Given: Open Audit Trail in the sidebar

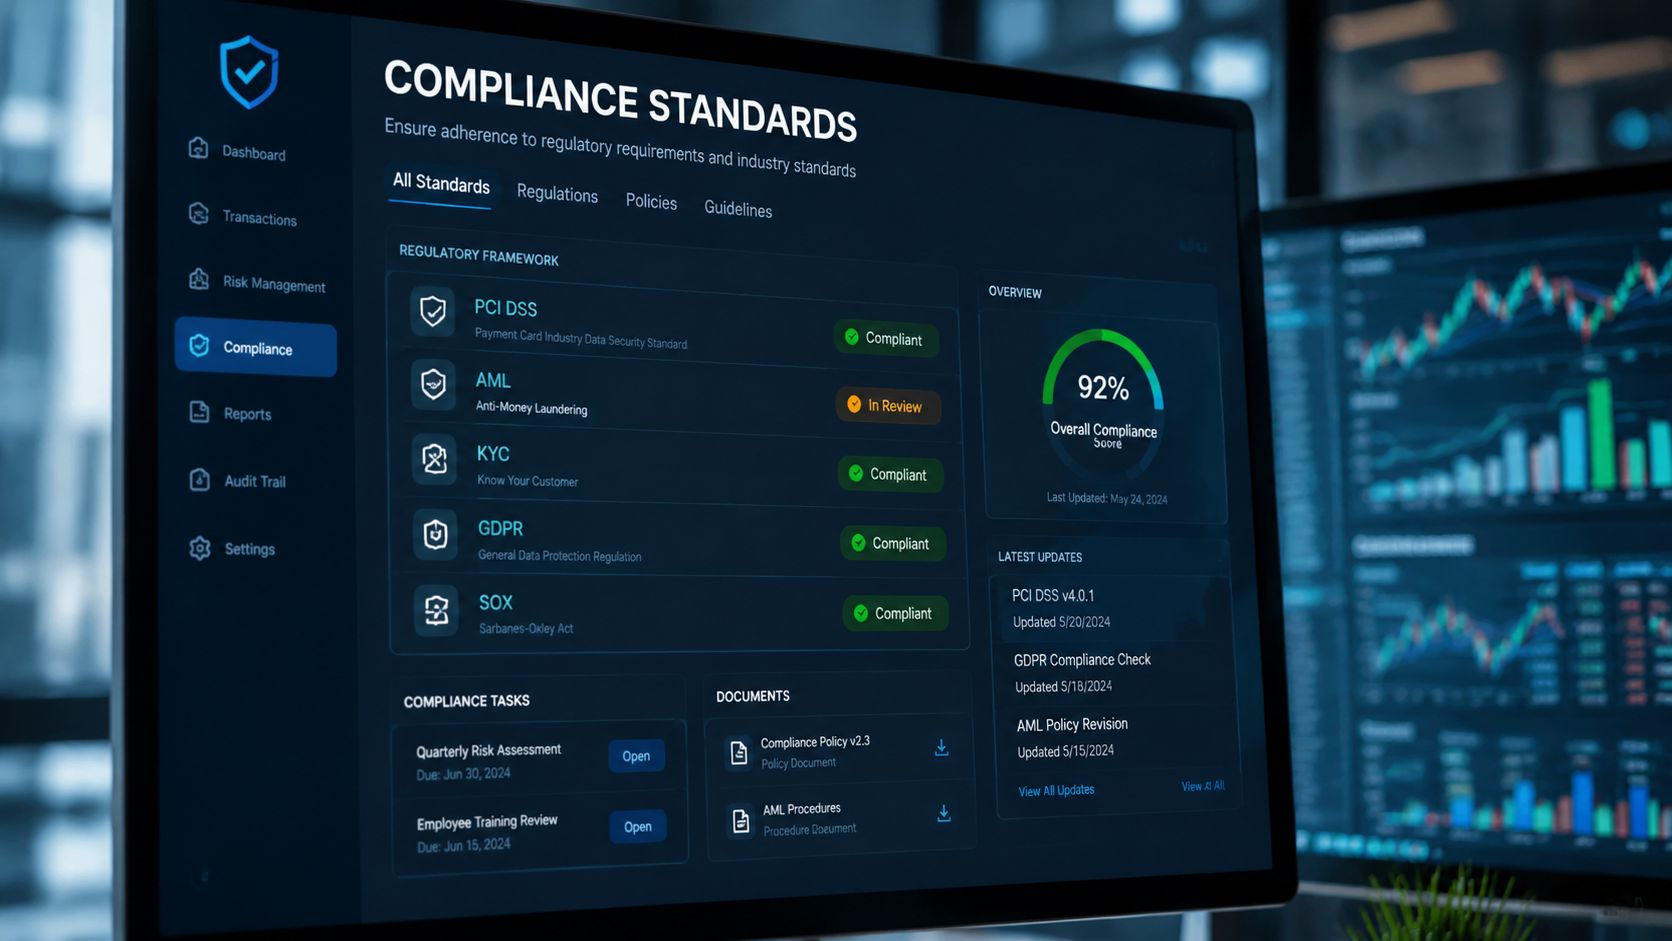Looking at the screenshot, I should [x=255, y=481].
